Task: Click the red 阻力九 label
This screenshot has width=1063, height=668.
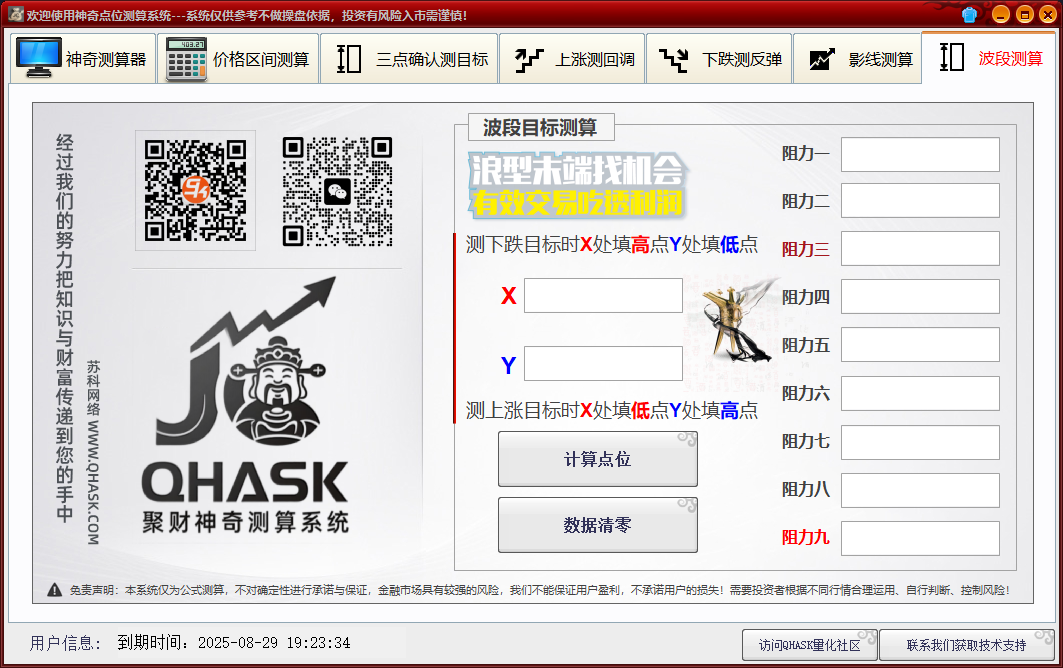Action: pos(805,537)
